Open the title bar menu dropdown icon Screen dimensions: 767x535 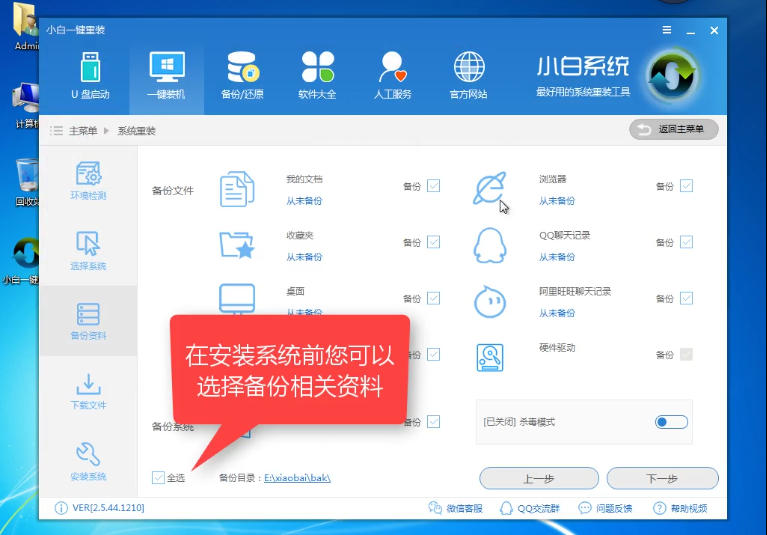pos(666,30)
